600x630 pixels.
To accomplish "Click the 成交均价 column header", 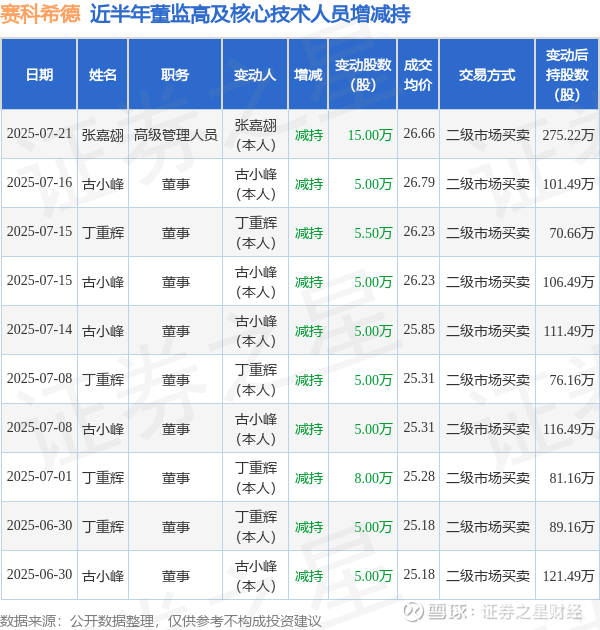I will [418, 74].
